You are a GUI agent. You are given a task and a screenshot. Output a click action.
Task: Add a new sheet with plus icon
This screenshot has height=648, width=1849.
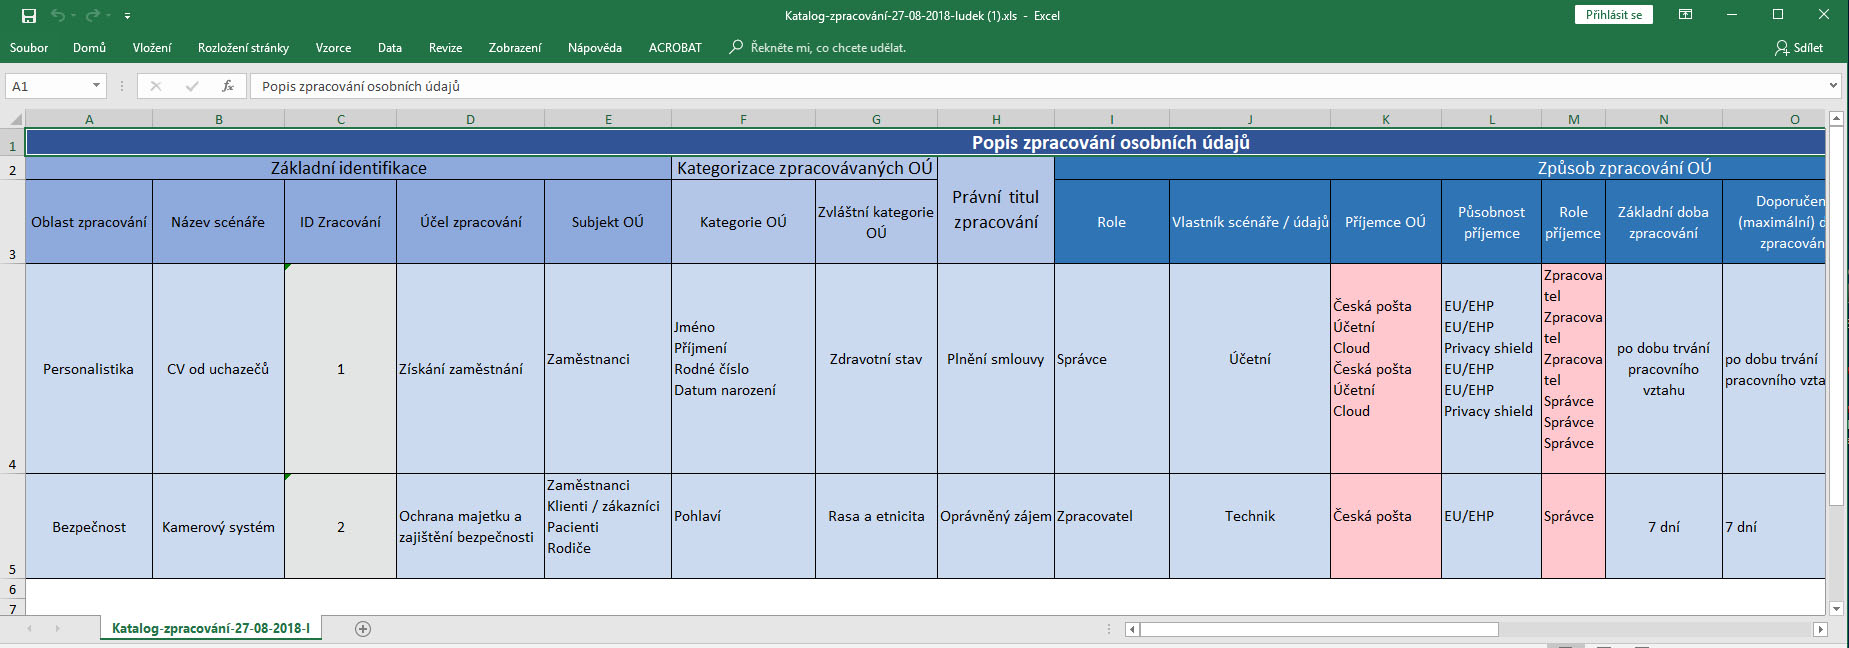pyautogui.click(x=363, y=629)
